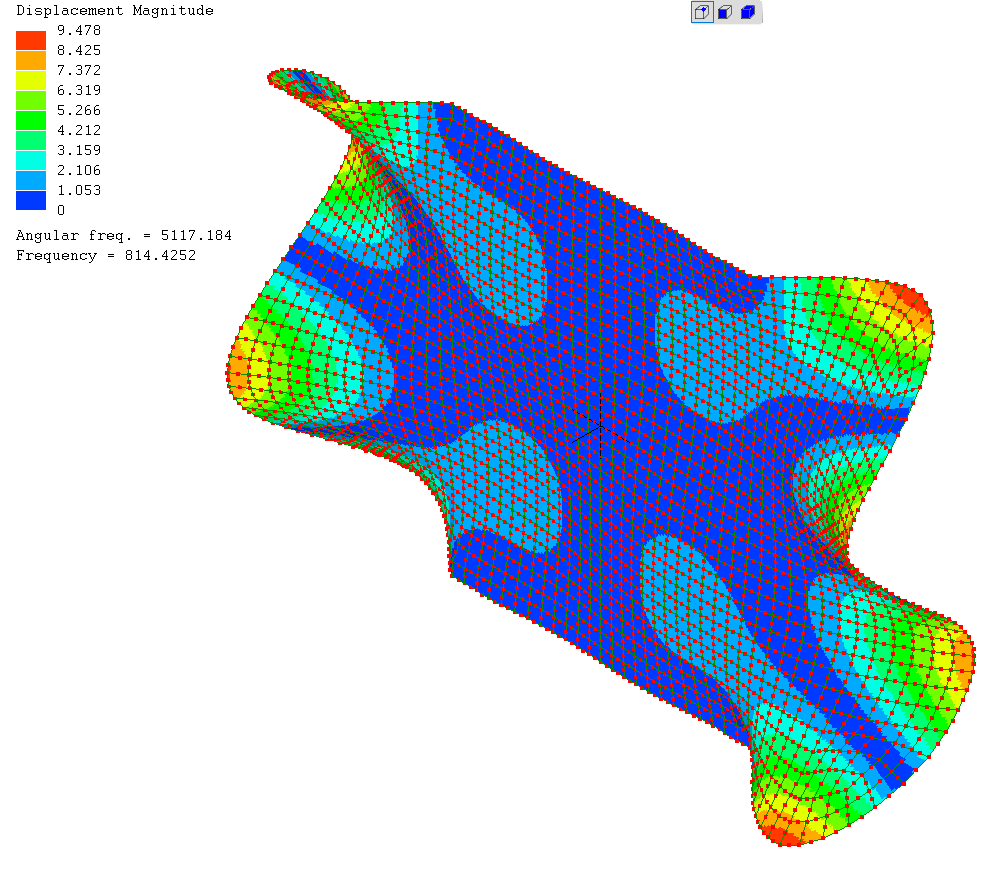Click the yellow 7.372 legend color swatch
This screenshot has width=998, height=883.
(31, 80)
